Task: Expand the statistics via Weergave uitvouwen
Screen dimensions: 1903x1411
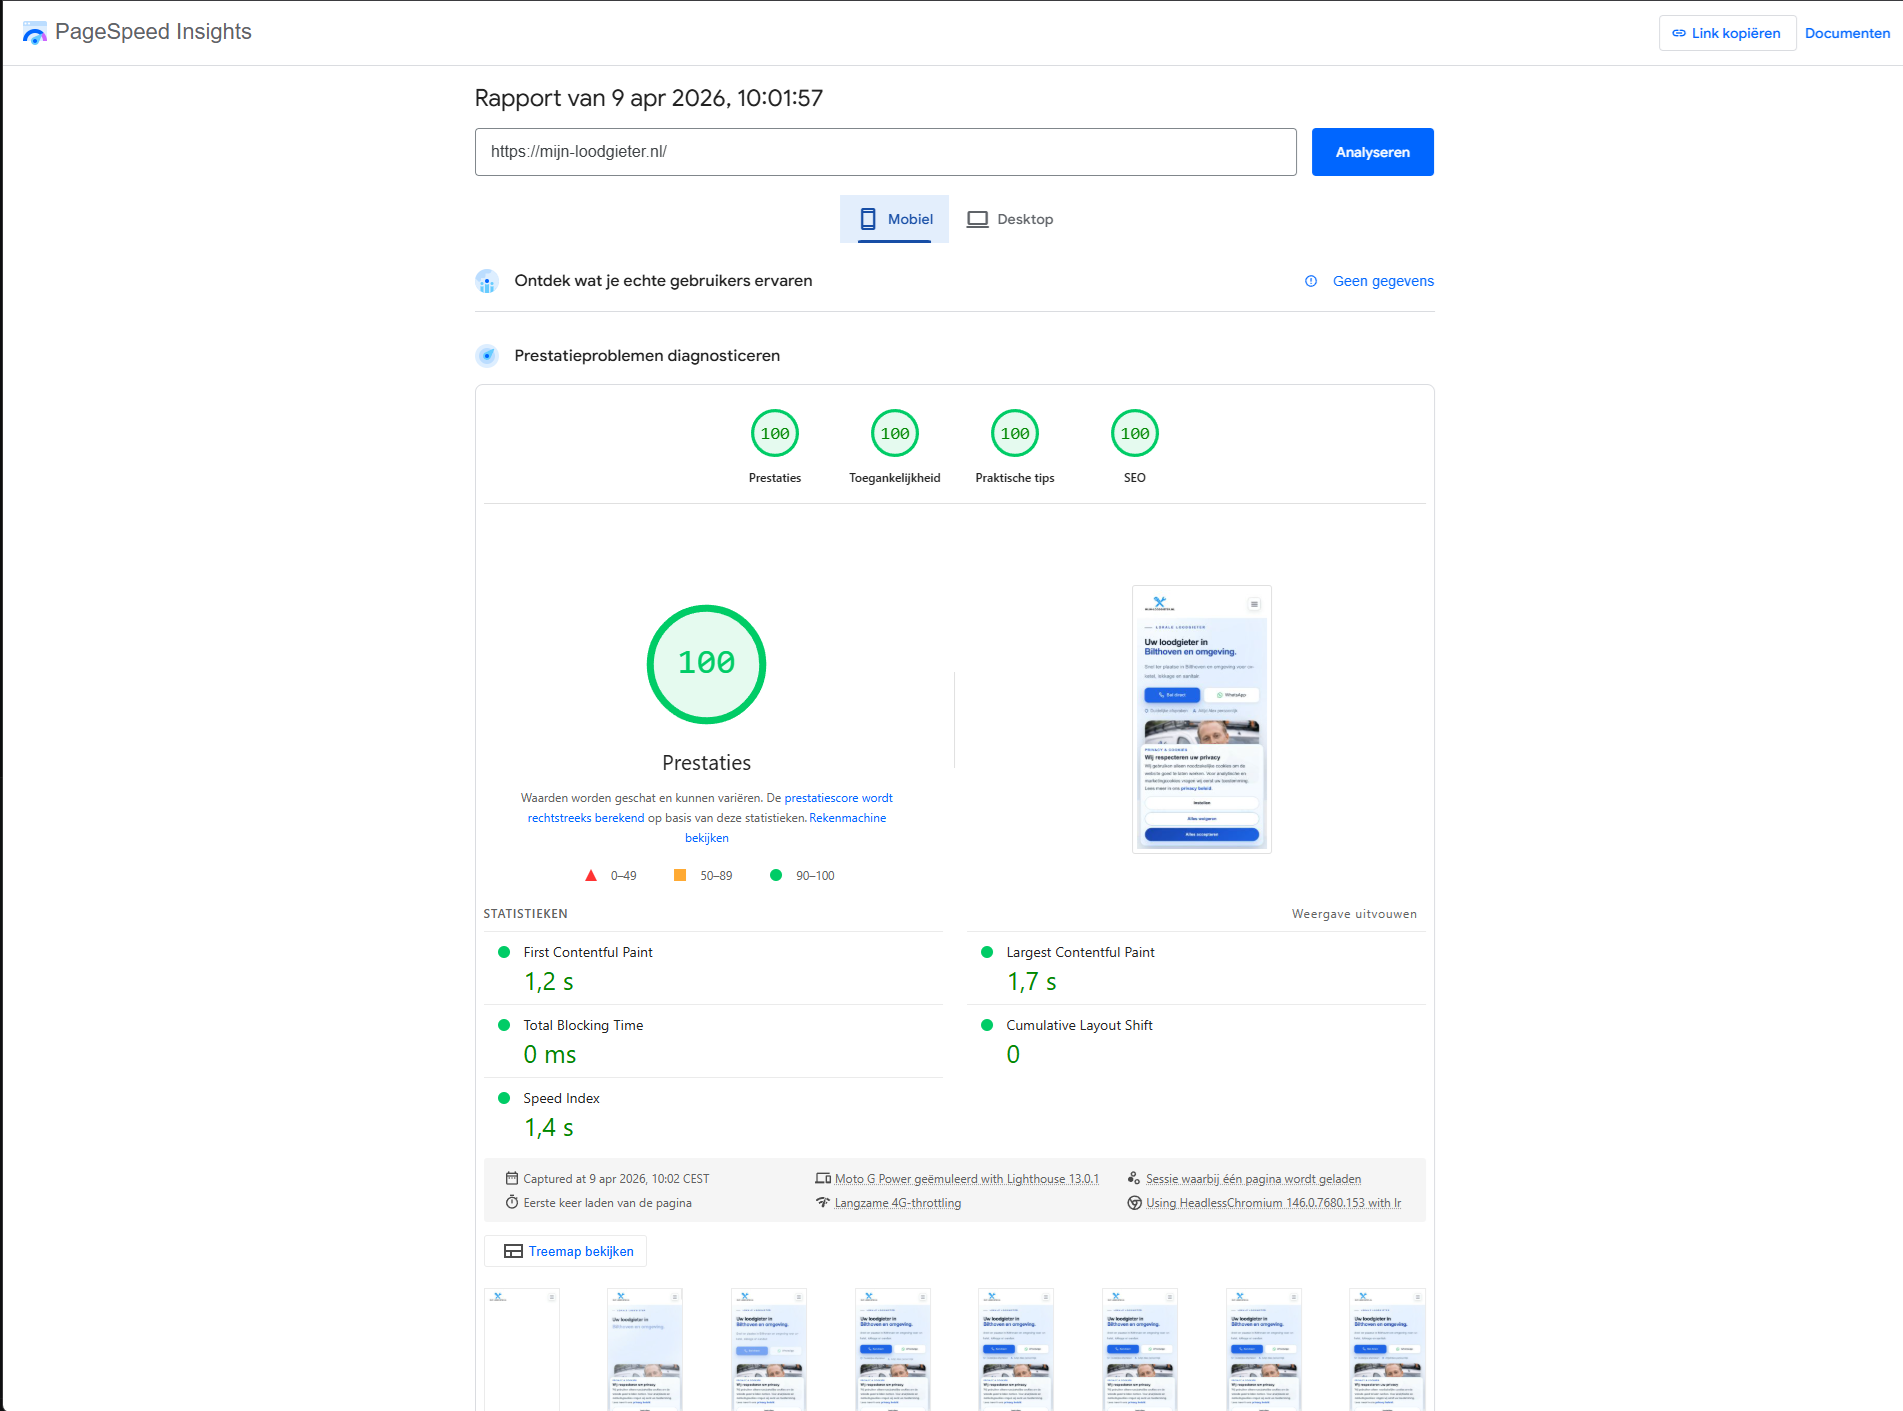Action: [x=1353, y=913]
